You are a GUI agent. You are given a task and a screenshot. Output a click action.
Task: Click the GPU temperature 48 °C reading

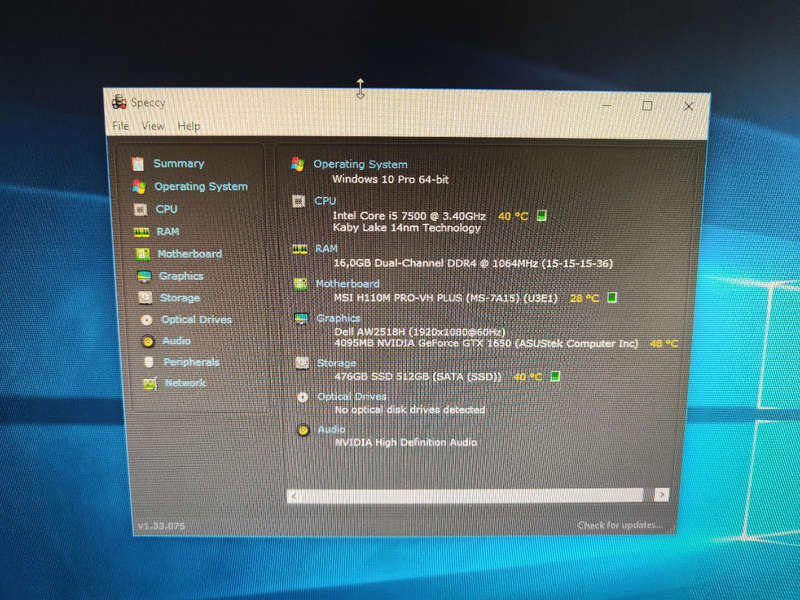click(664, 343)
